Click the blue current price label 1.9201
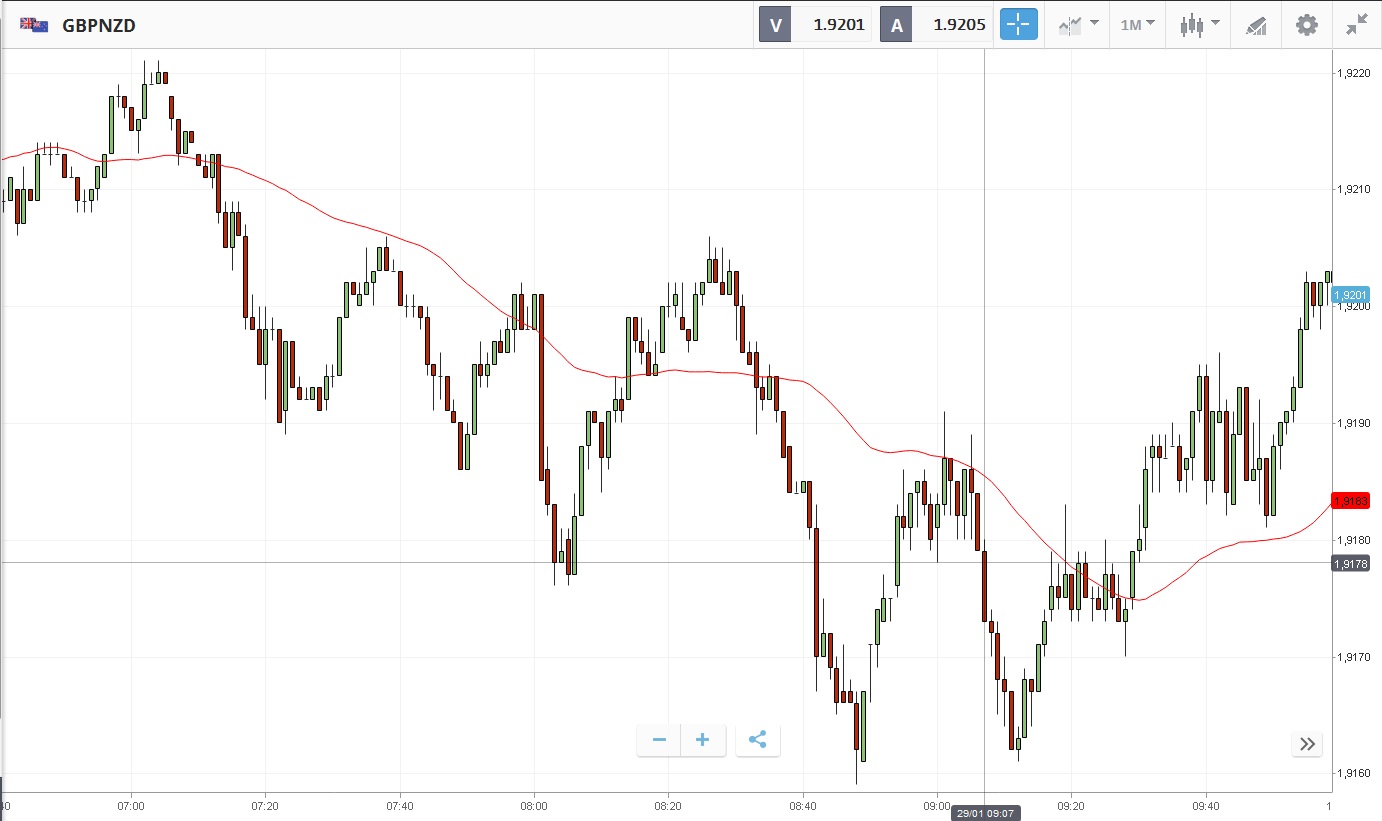This screenshot has height=821, width=1382. point(1351,295)
